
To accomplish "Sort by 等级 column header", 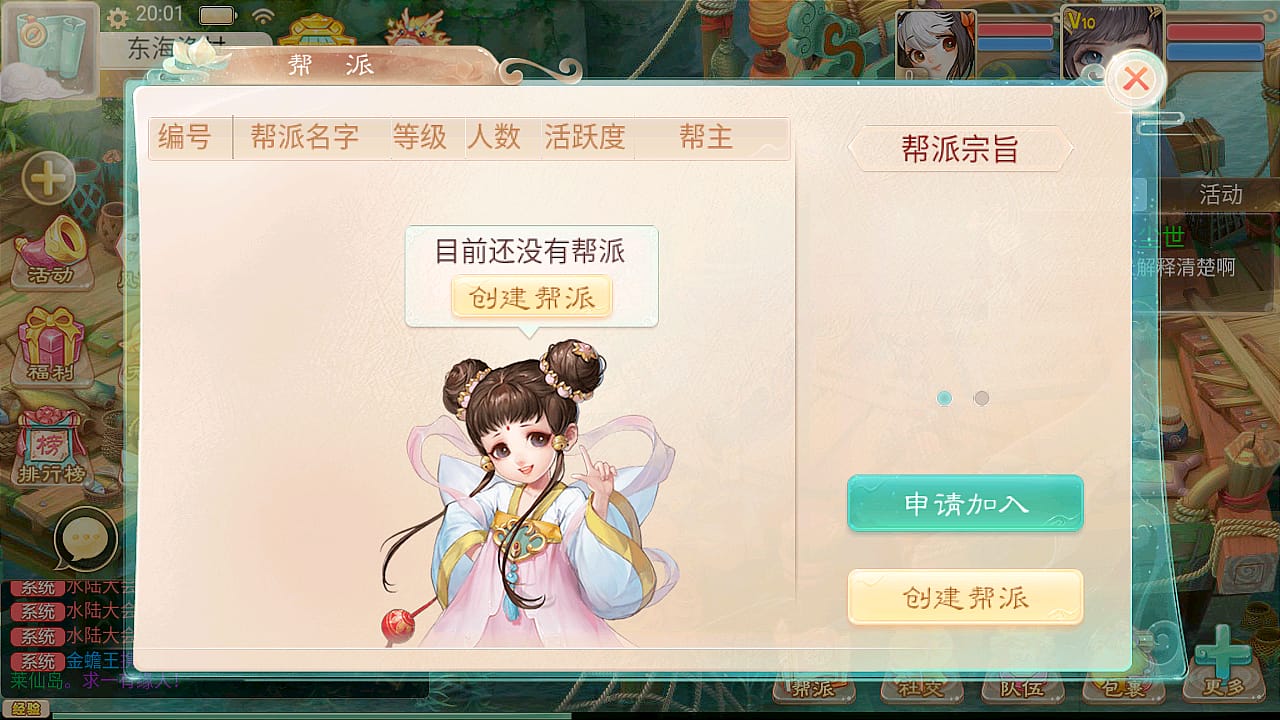I will (x=420, y=138).
